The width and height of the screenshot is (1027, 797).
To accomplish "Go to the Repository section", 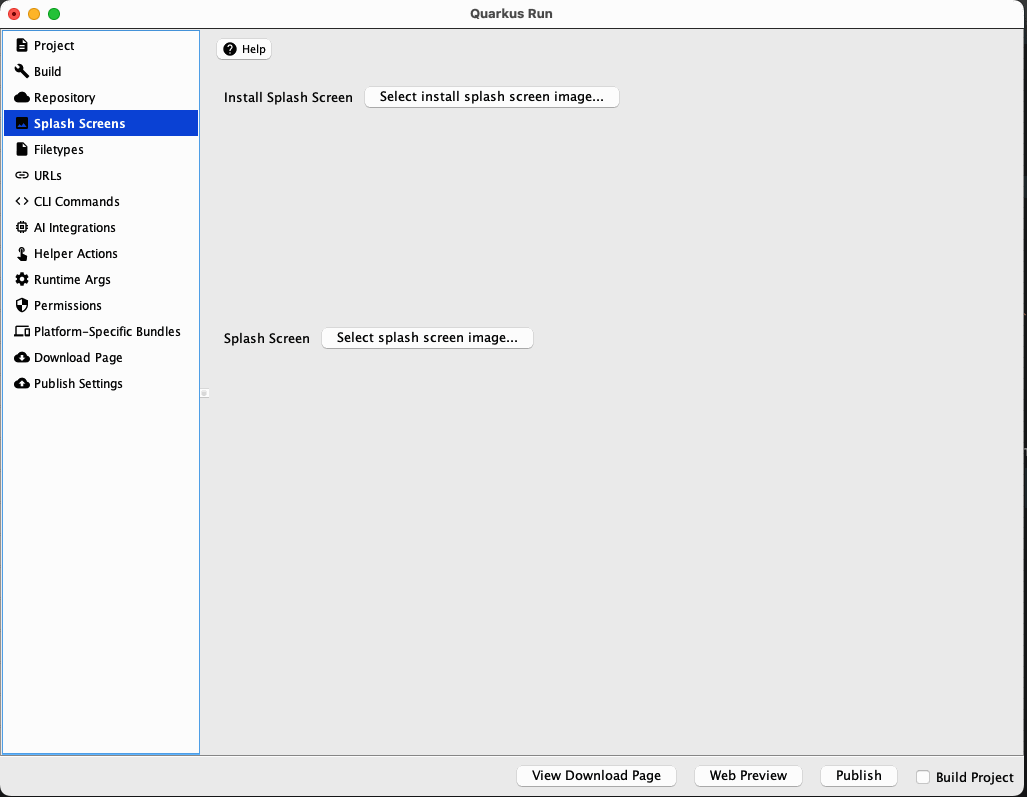I will 101,98.
